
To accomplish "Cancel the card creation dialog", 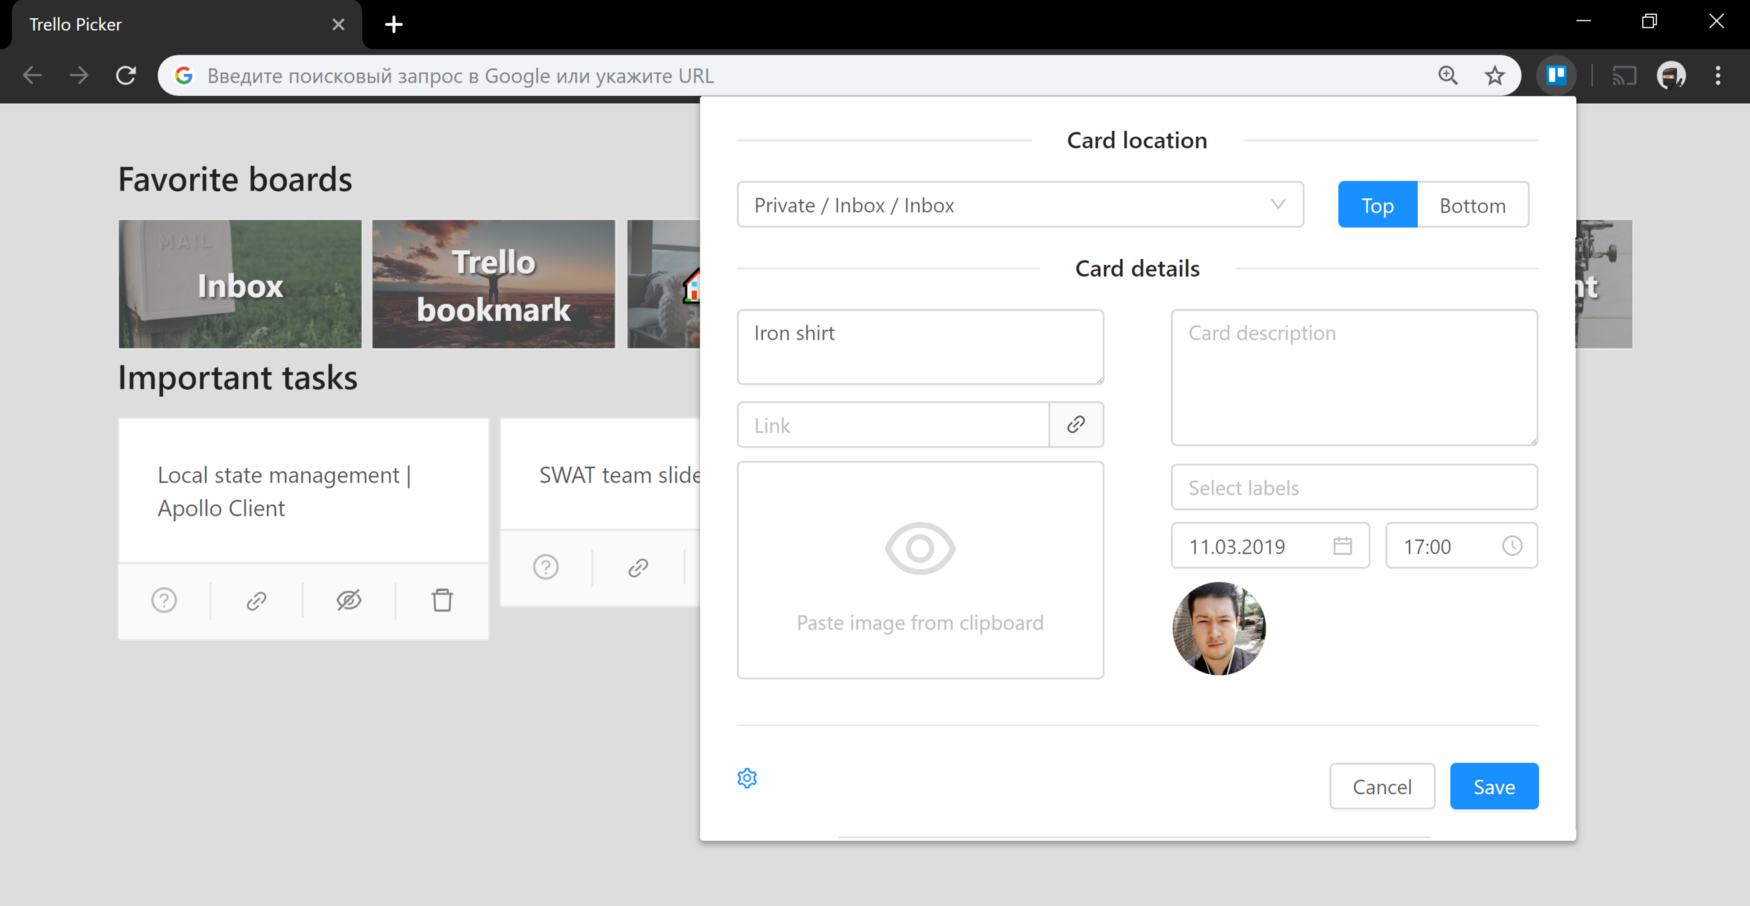I will coord(1382,786).
